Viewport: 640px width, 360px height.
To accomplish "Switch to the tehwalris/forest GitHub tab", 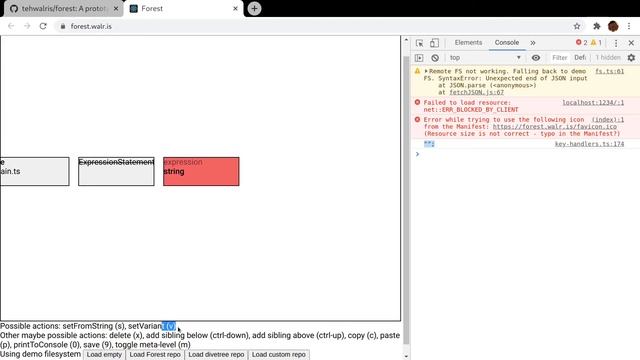I will [x=63, y=9].
